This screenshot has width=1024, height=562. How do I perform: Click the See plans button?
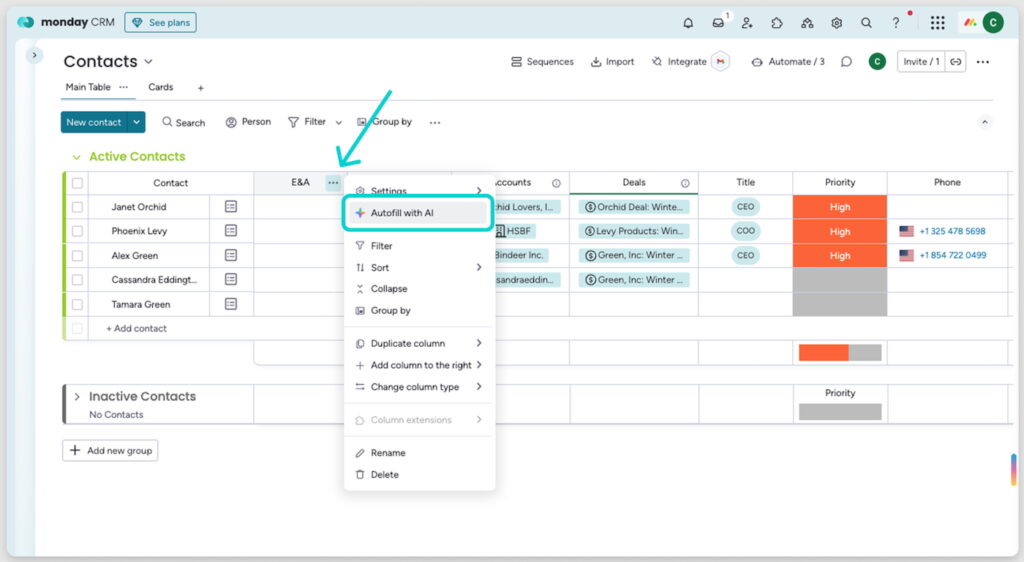click(x=161, y=23)
